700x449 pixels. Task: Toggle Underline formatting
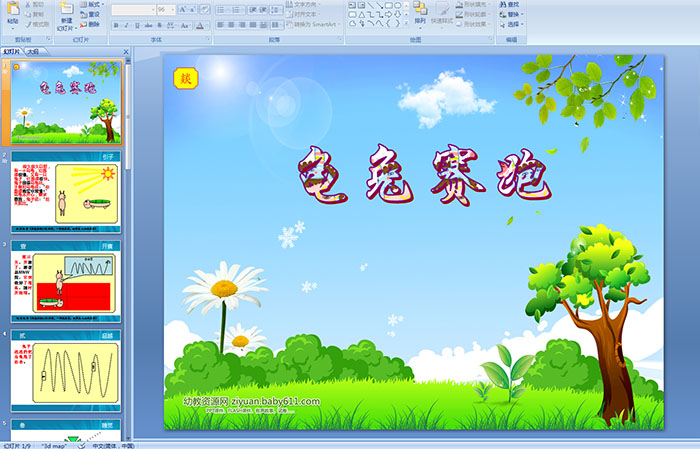coord(137,25)
